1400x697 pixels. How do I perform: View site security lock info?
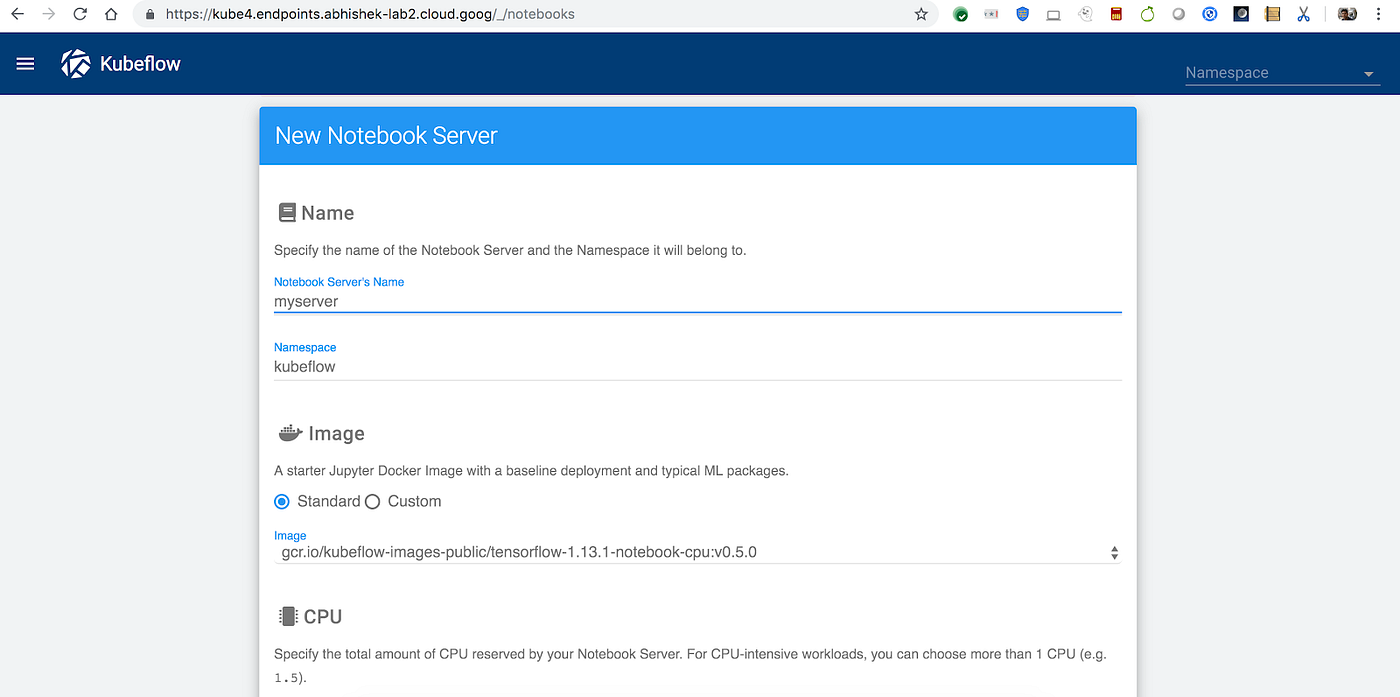tap(151, 15)
